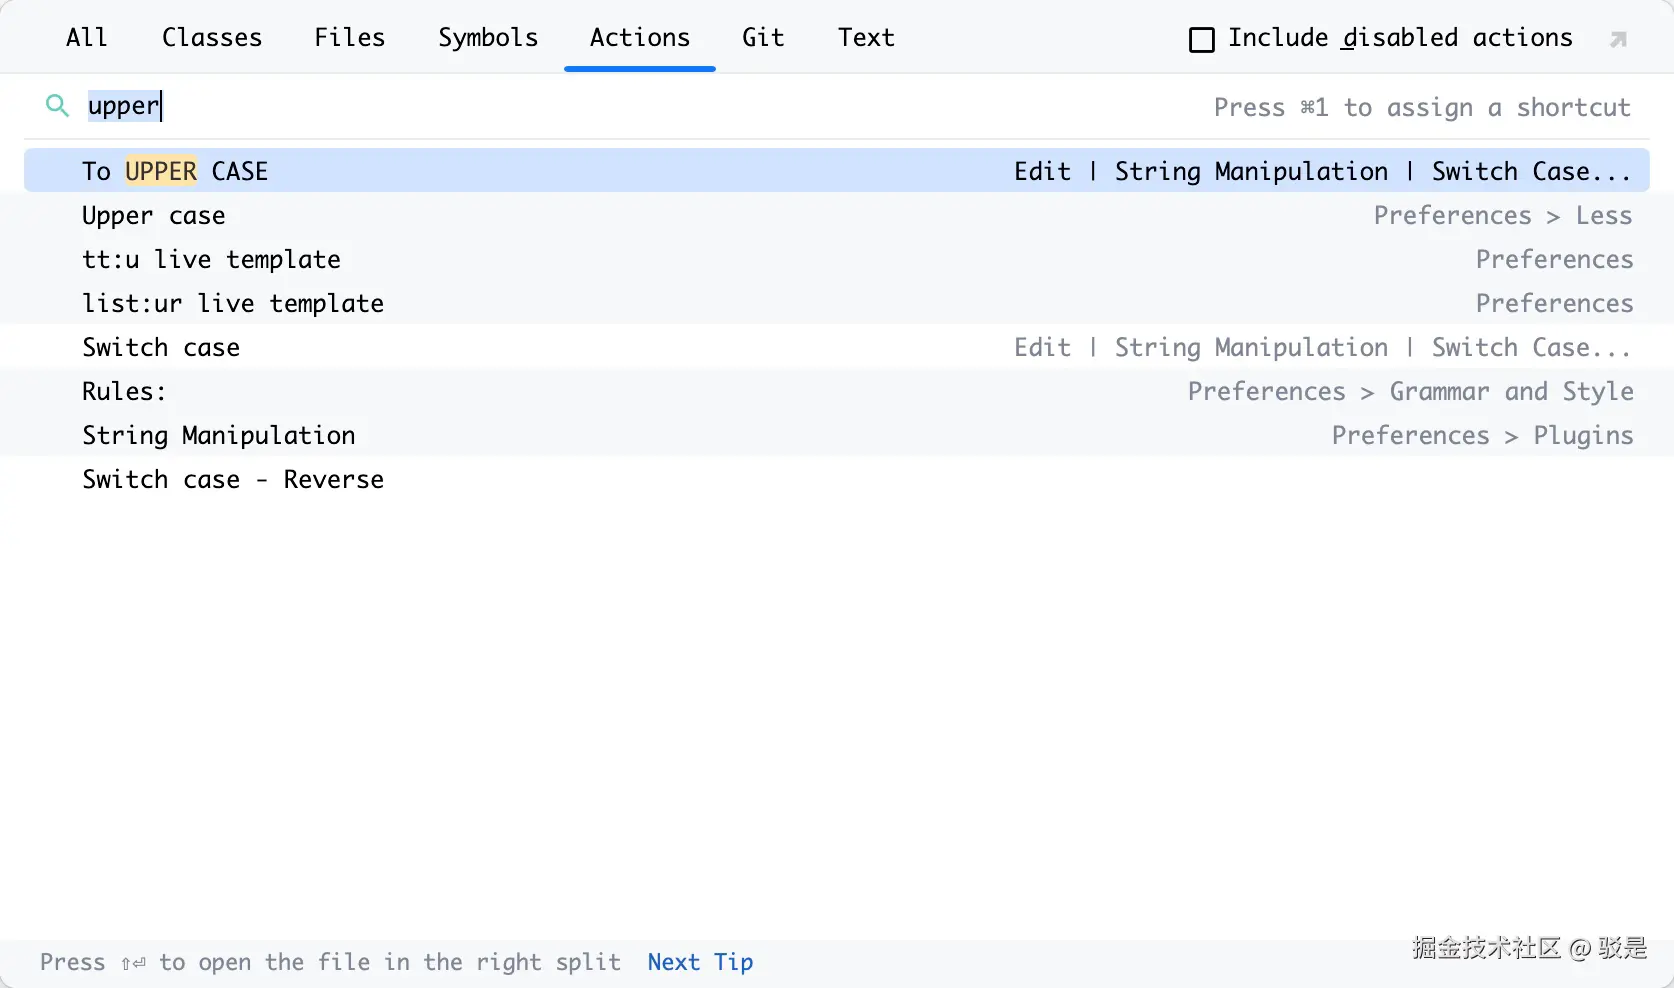
Task: Click the open in tool window arrow icon
Action: [1618, 39]
